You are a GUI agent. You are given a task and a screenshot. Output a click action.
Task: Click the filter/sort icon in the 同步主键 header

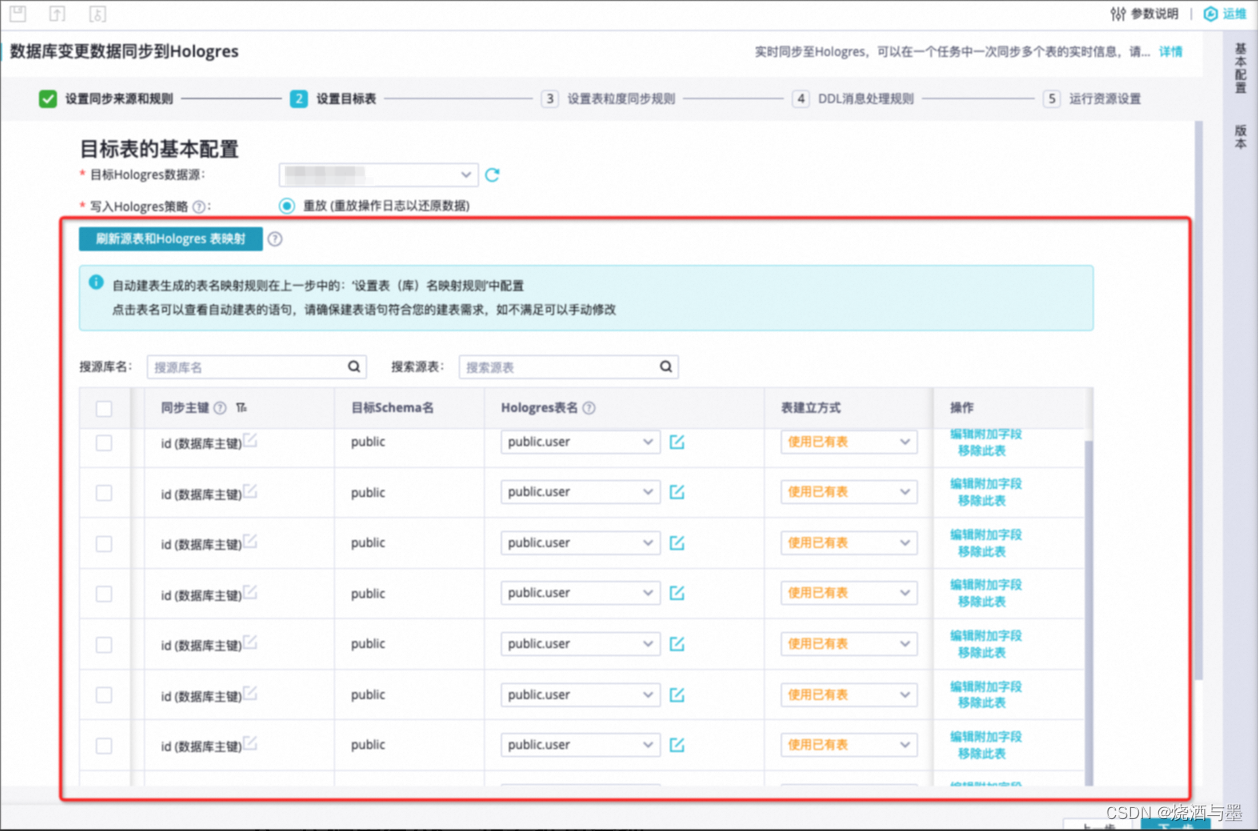[241, 408]
